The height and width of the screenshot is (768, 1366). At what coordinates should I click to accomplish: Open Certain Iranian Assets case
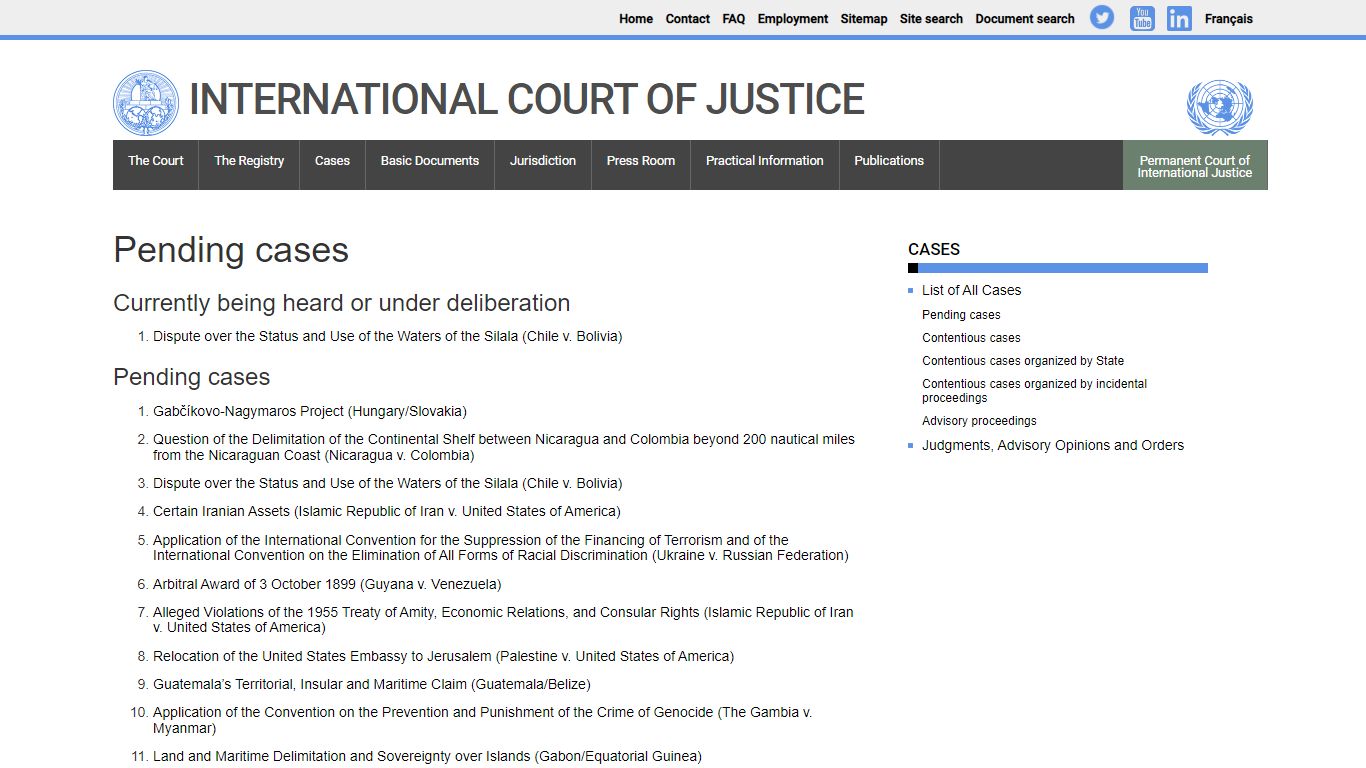(x=387, y=511)
